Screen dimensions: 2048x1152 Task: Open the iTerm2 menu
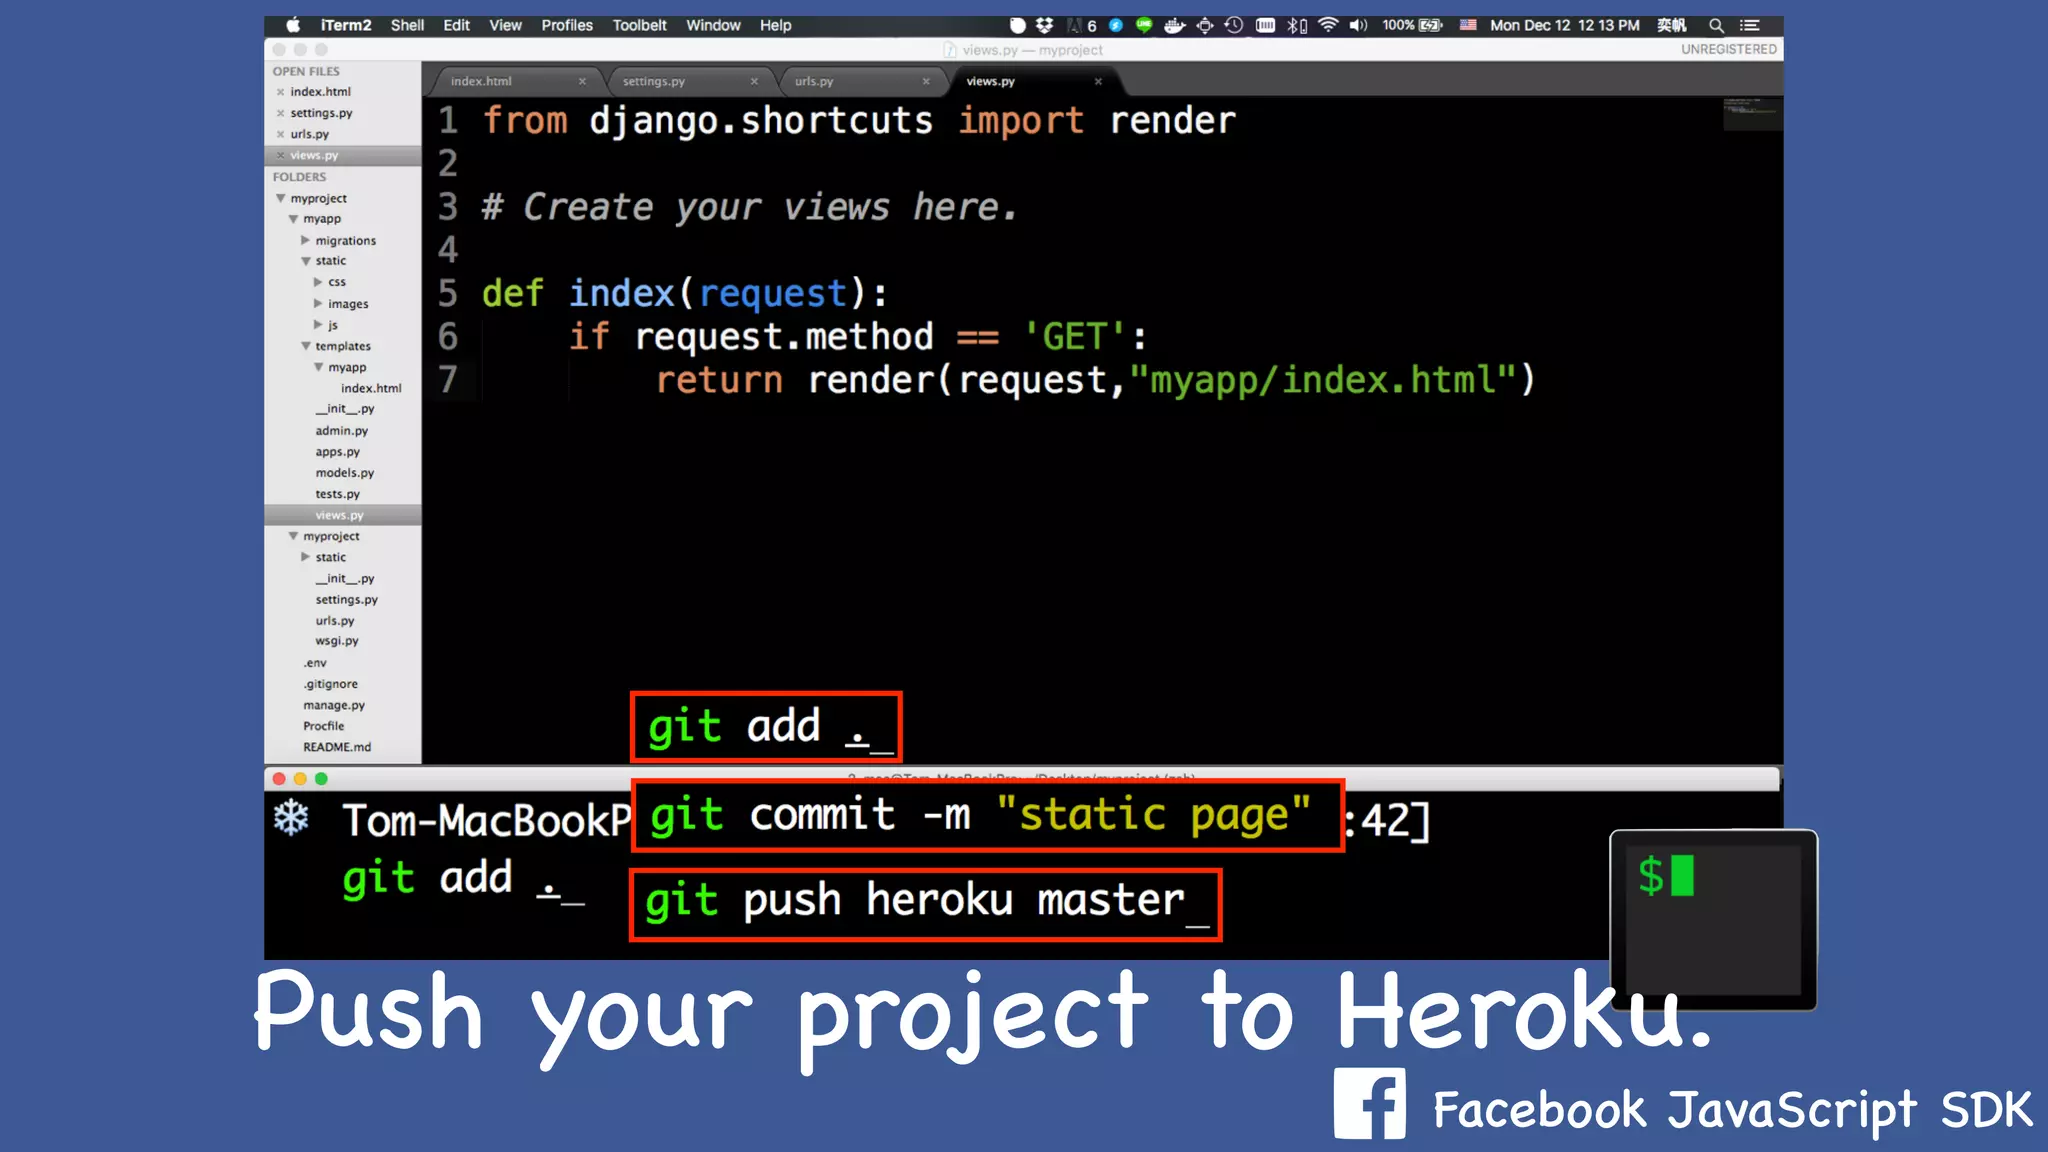[x=346, y=25]
